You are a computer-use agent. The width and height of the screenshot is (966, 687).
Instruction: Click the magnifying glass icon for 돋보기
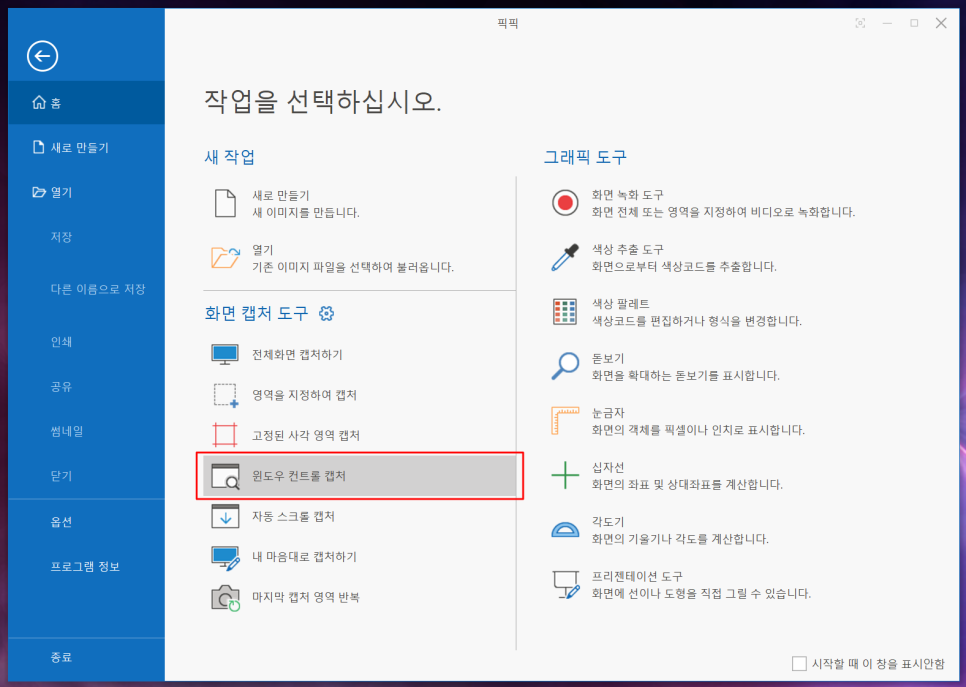[565, 366]
